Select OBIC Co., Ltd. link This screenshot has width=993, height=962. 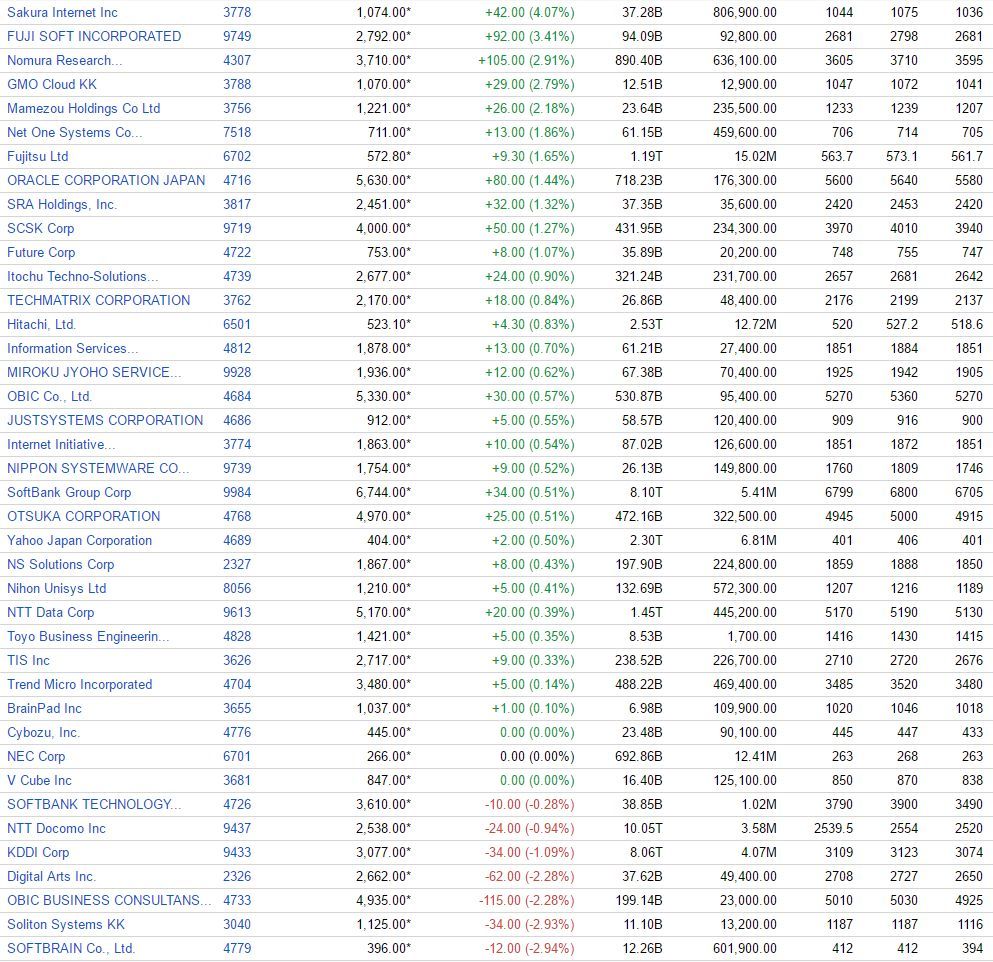tap(49, 397)
